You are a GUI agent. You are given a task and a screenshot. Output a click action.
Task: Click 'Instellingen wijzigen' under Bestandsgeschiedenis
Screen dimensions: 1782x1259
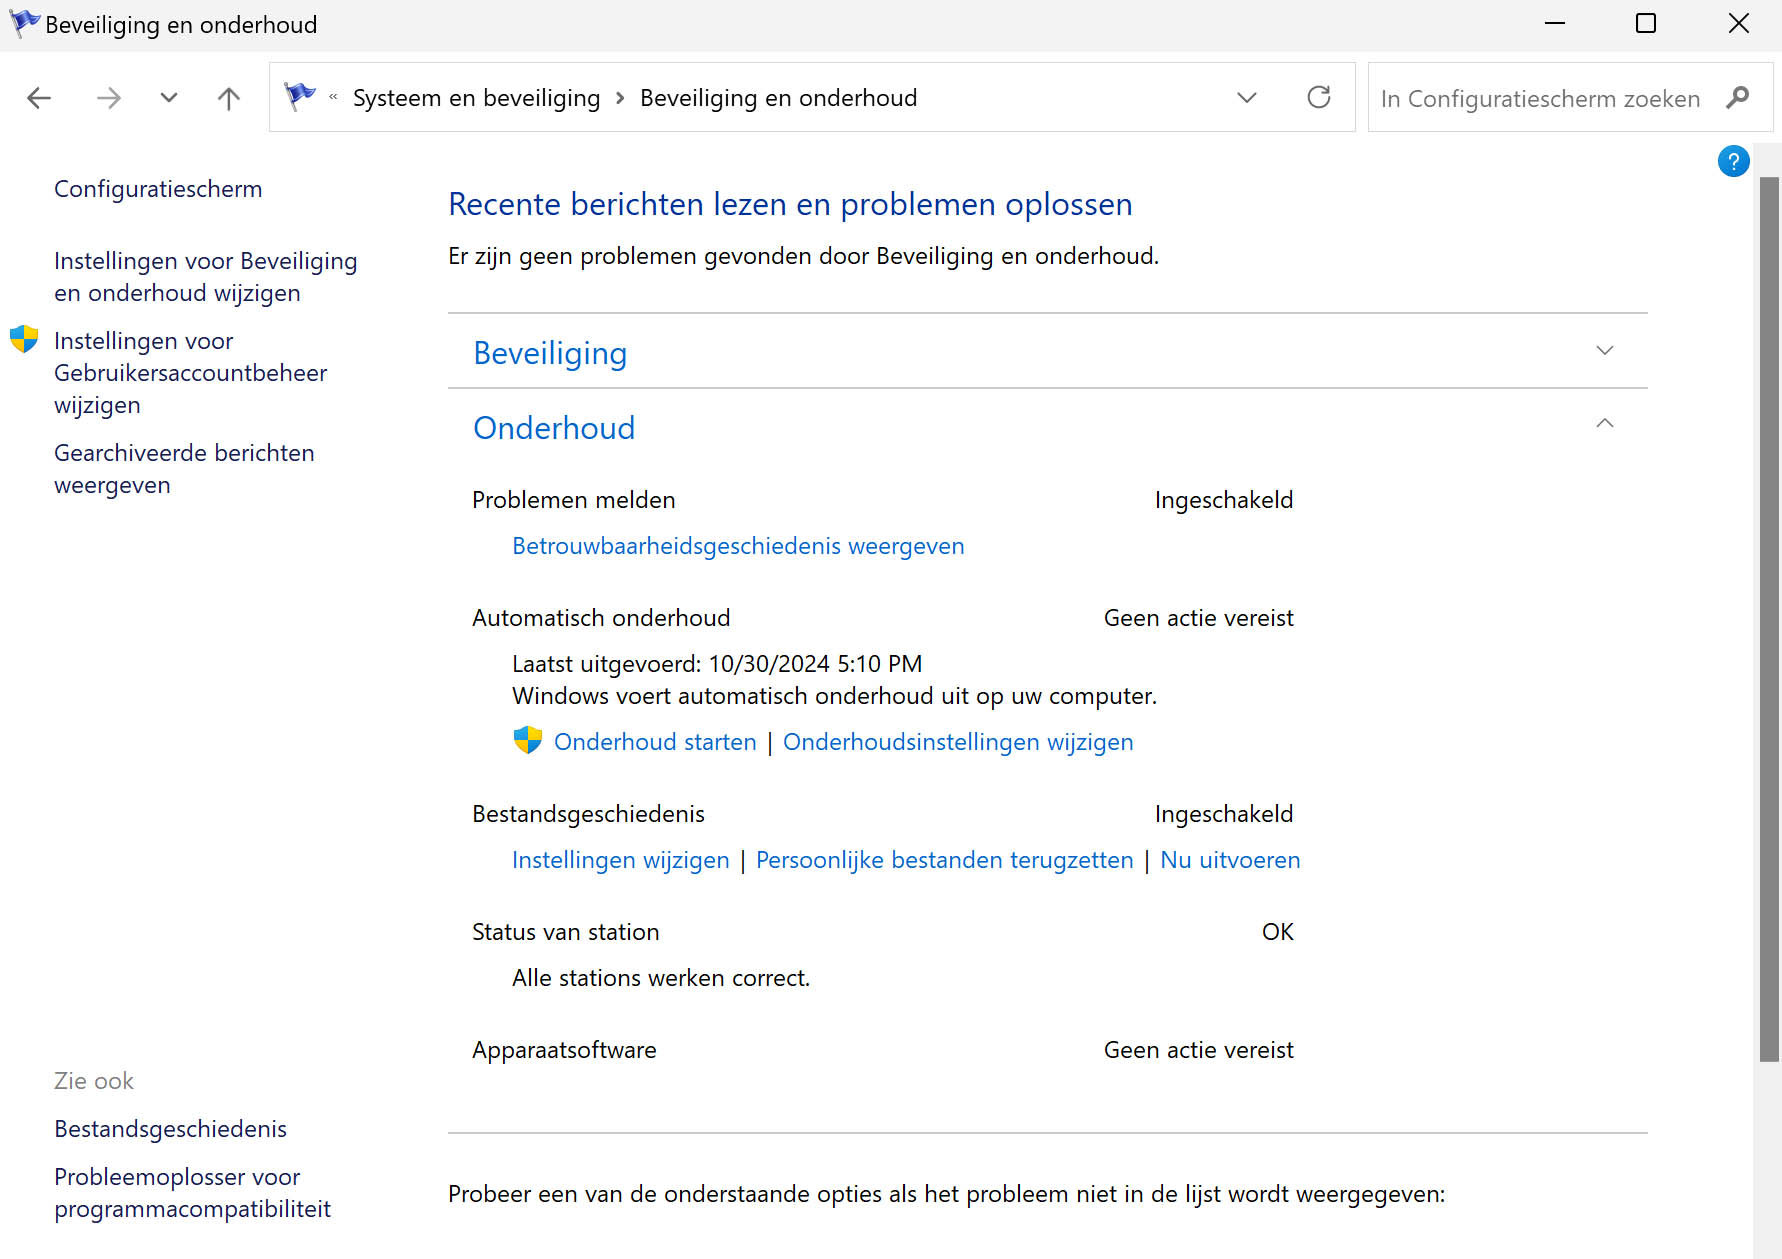(x=621, y=860)
